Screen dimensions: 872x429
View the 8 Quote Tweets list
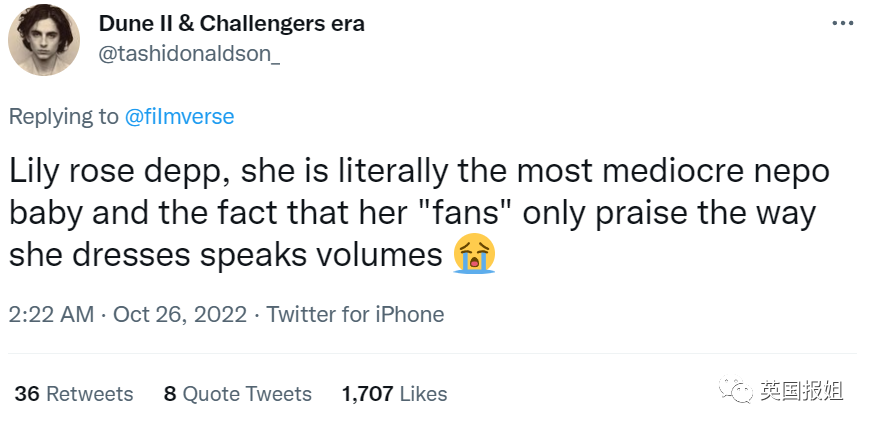pyautogui.click(x=237, y=394)
